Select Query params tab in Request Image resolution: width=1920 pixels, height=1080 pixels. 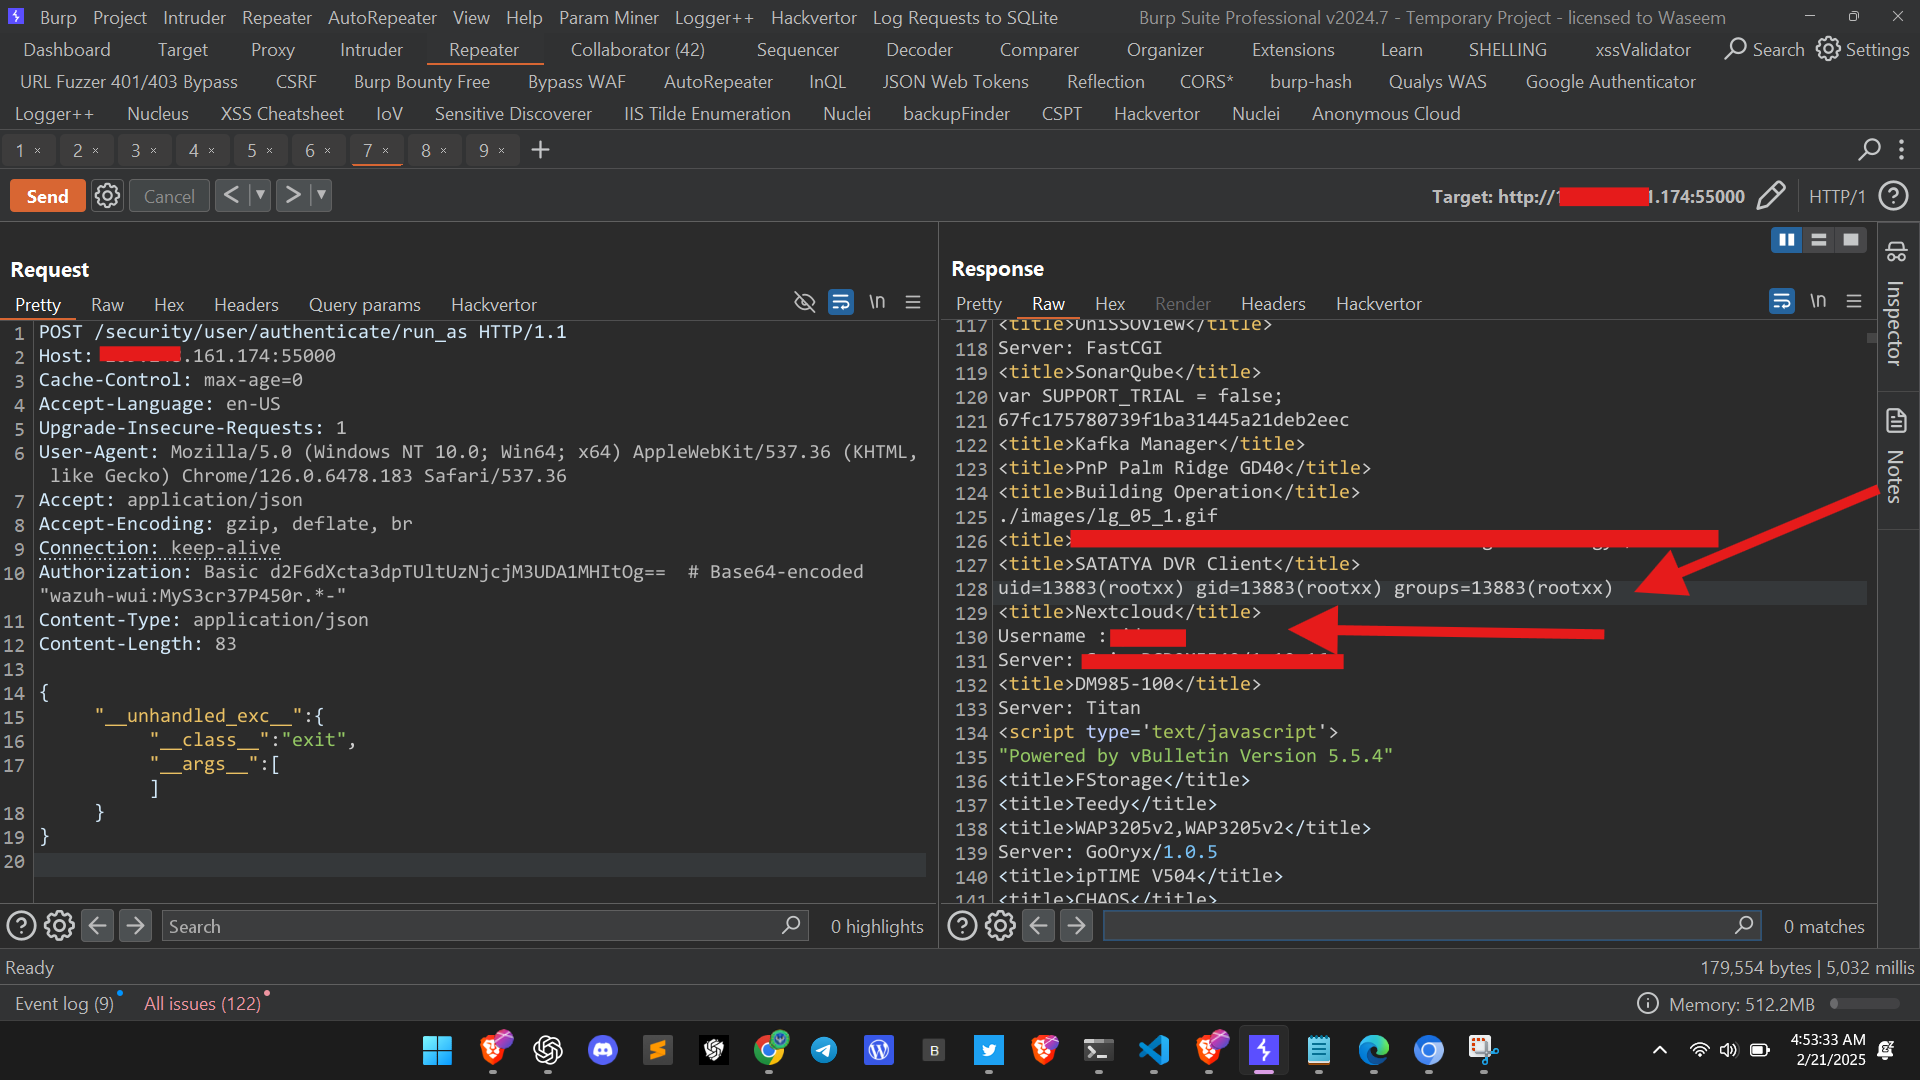pos(365,304)
